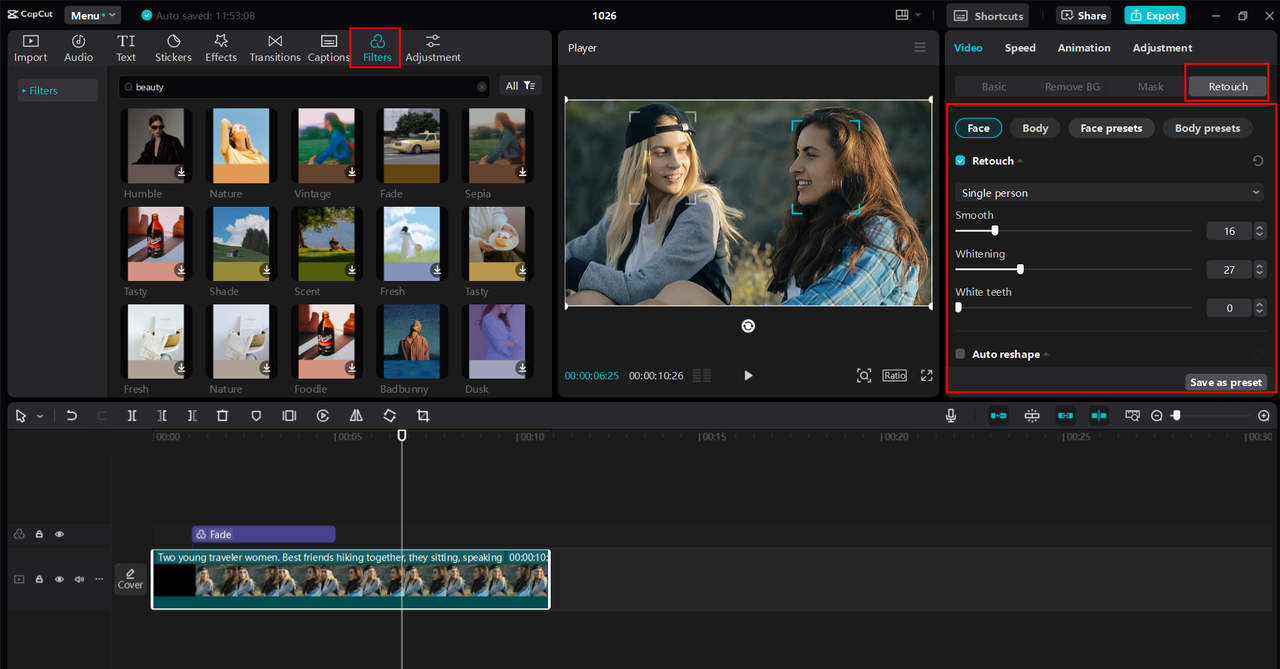This screenshot has height=669, width=1280.
Task: Rotate the selected clip
Action: pos(389,415)
